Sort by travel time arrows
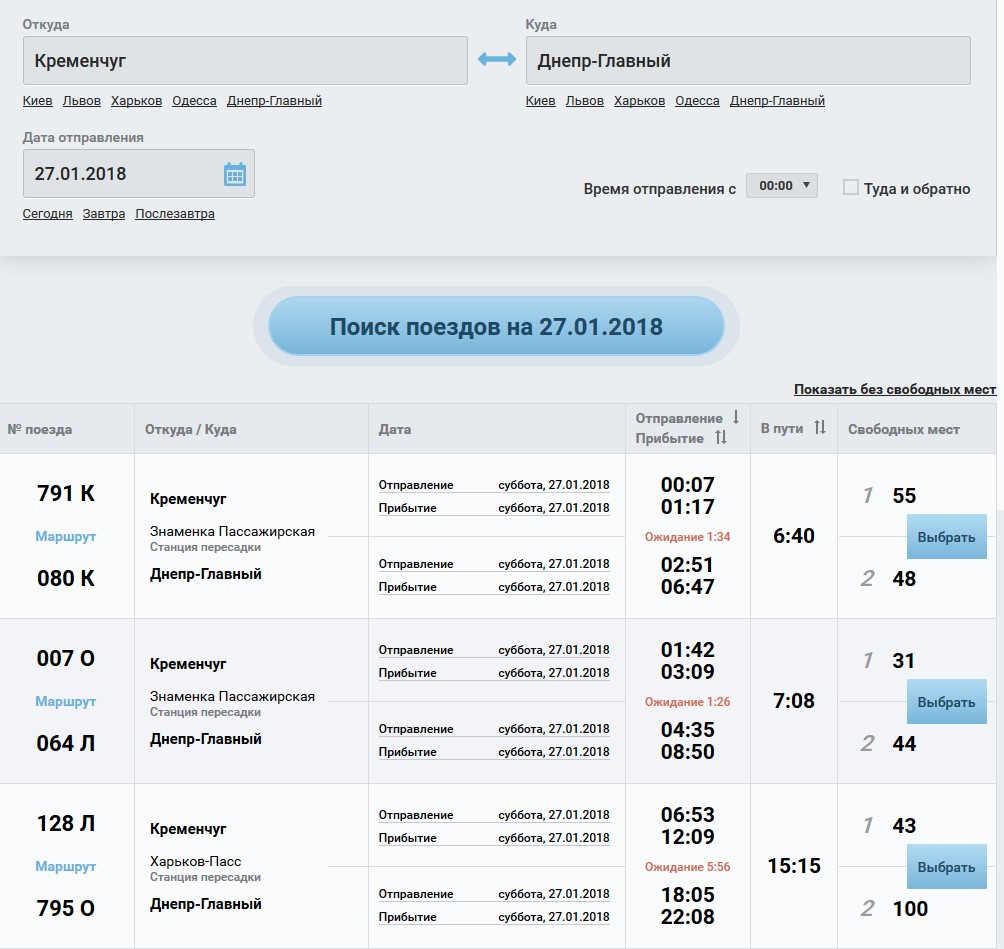This screenshot has width=1004, height=949. pos(820,428)
